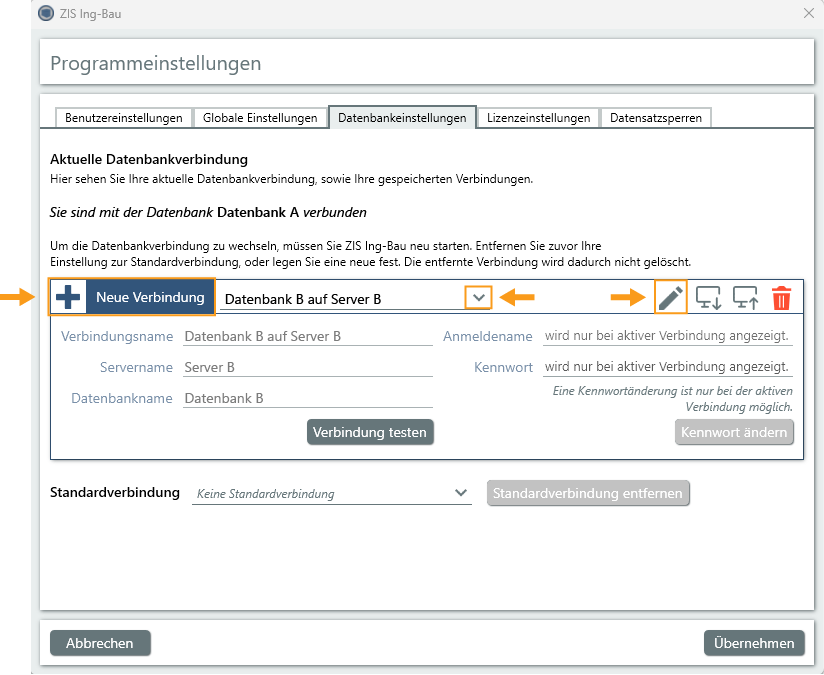Click the Neue Verbindung button
Viewport: 824px width, 675px height.
click(131, 297)
